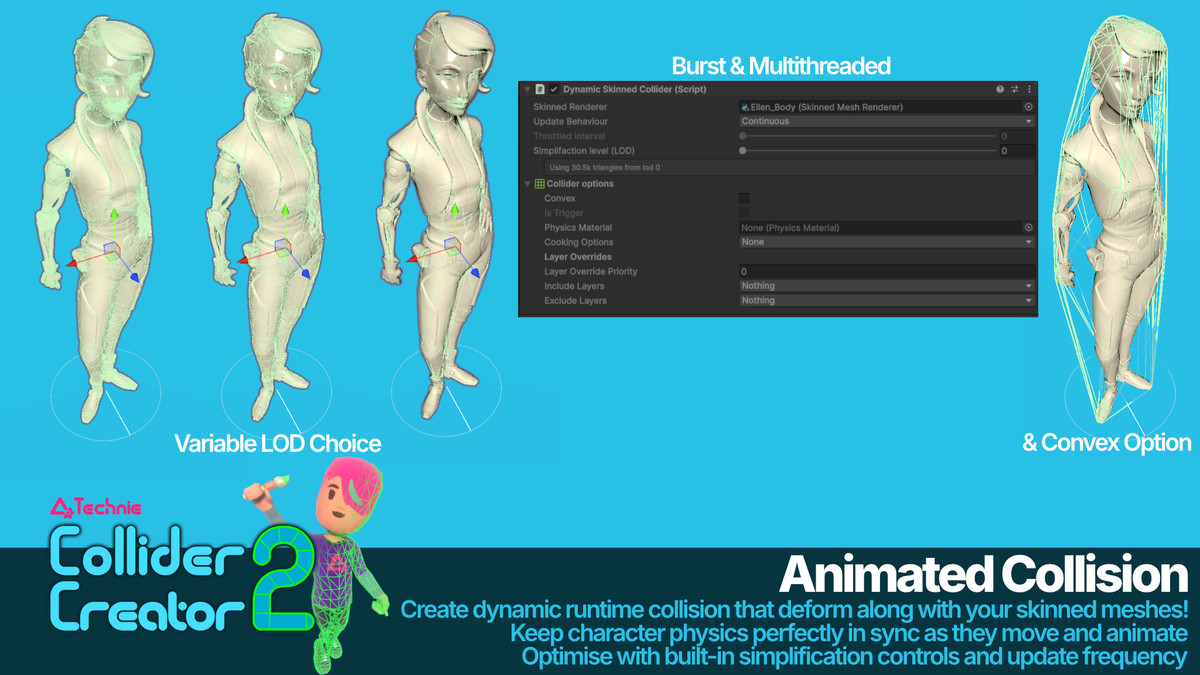
Task: Open the Include Layers dropdown
Action: click(887, 286)
